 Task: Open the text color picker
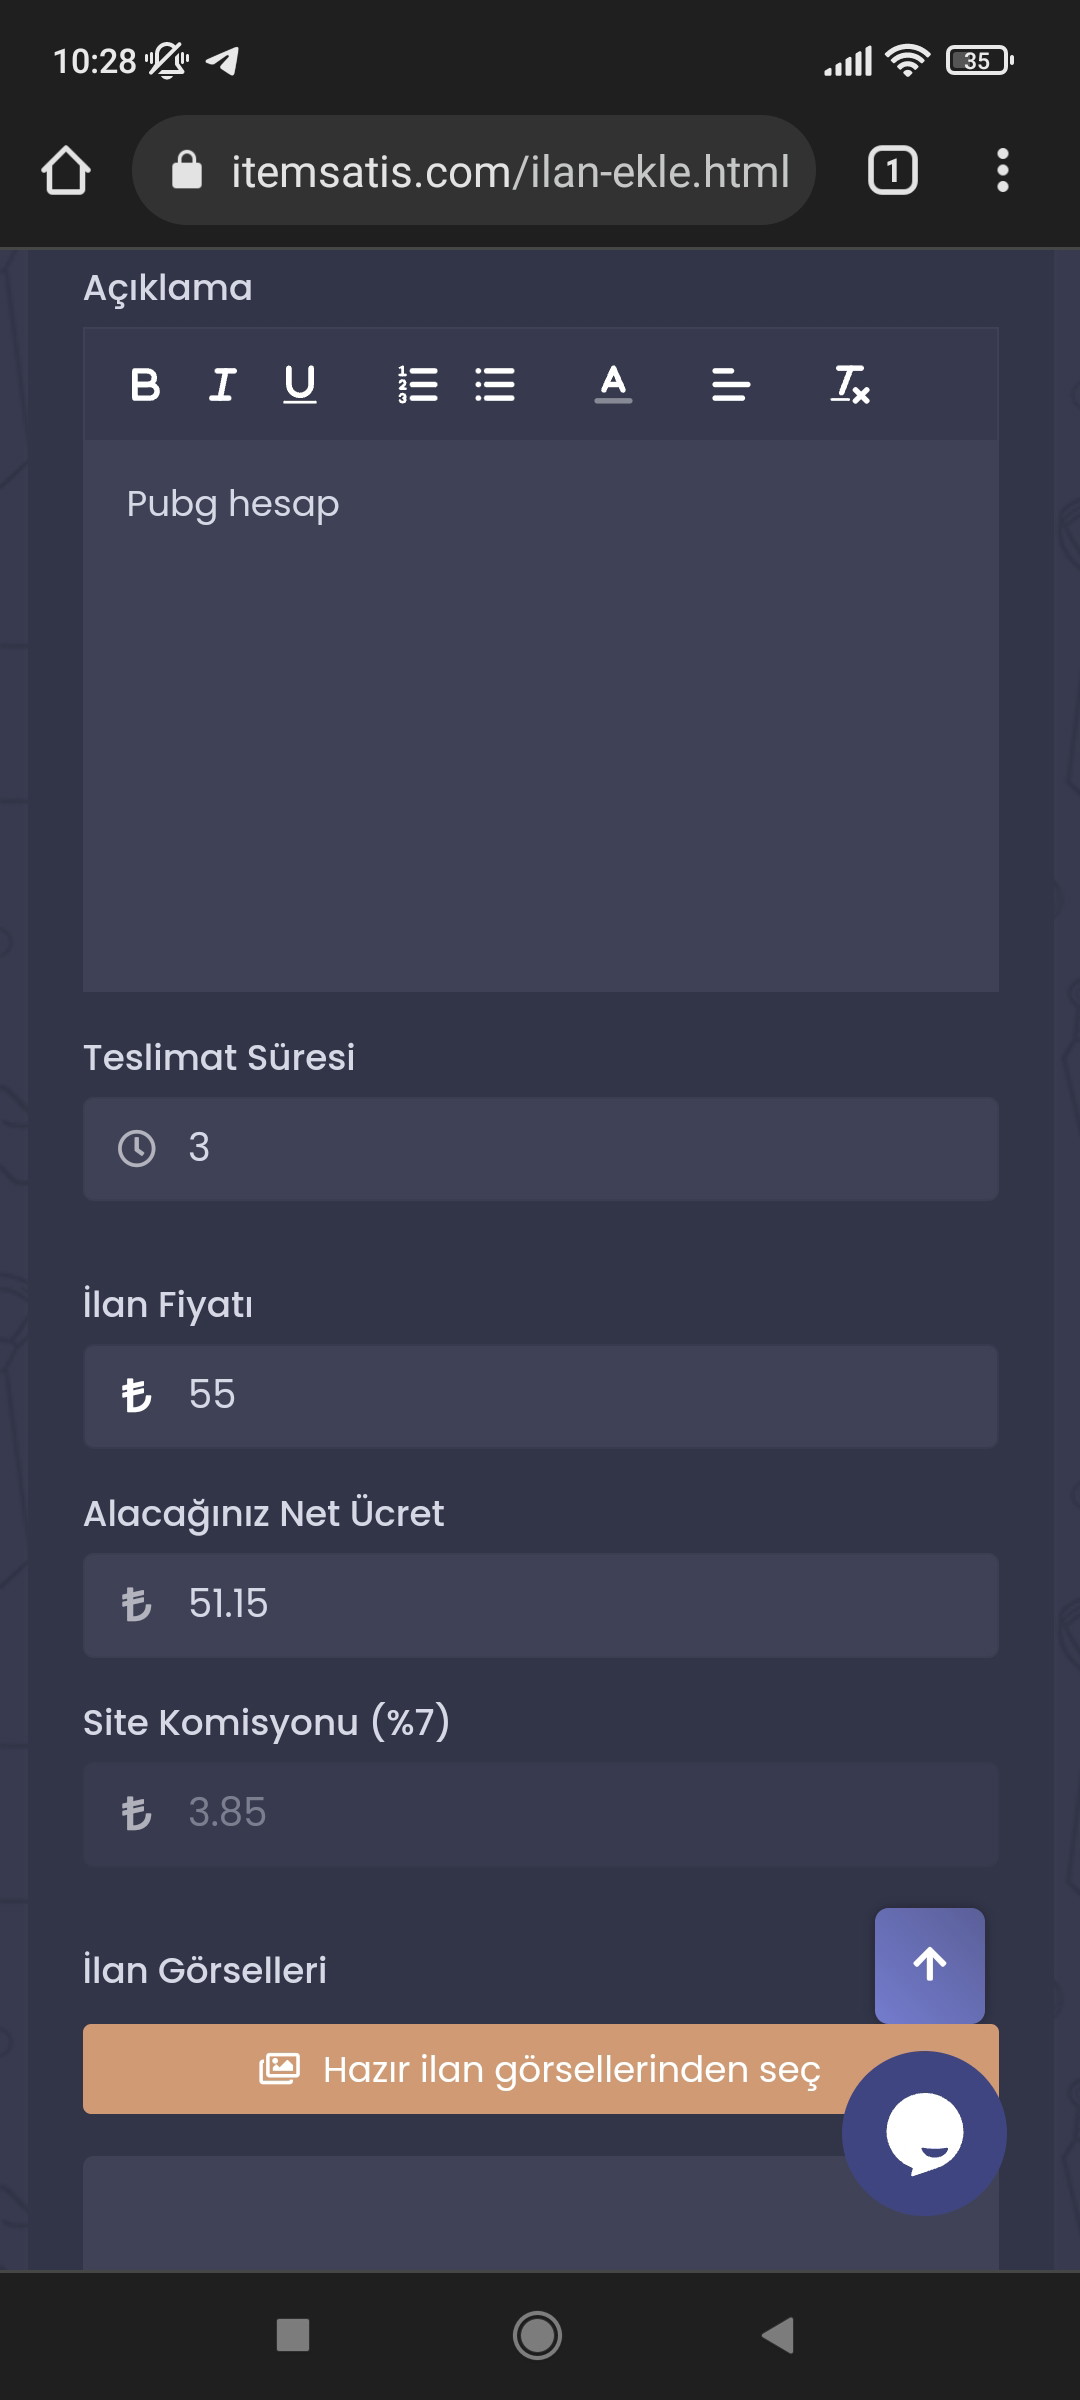tap(613, 384)
